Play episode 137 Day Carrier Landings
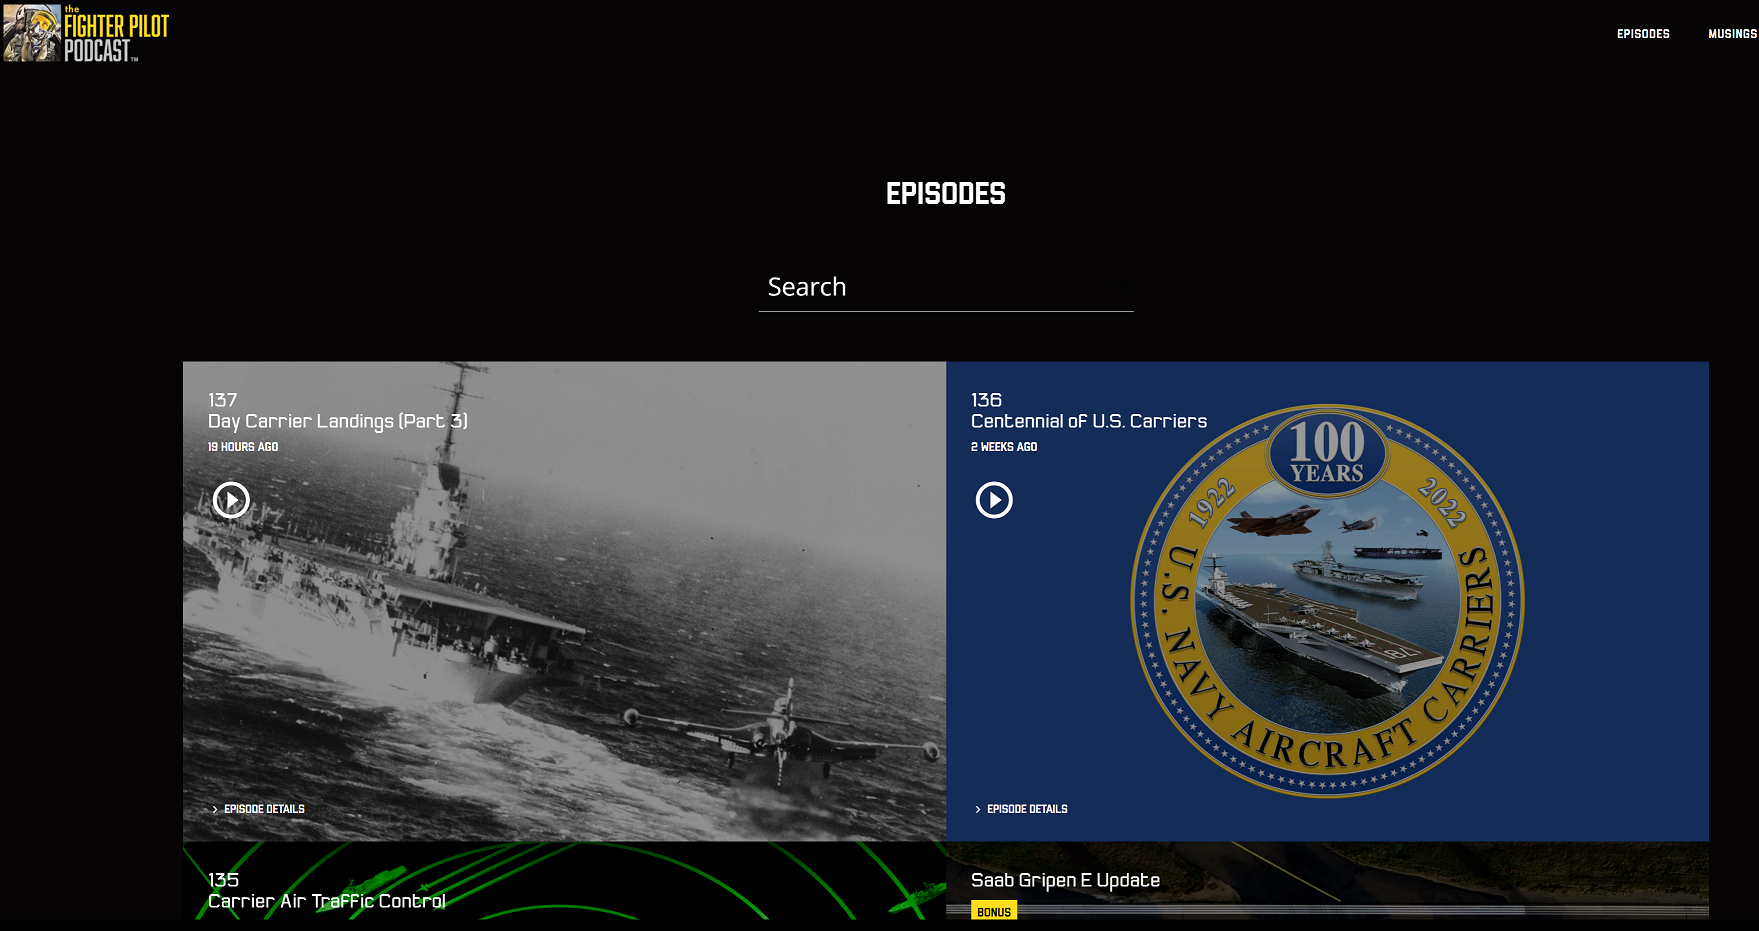The height and width of the screenshot is (931, 1759). 229,500
